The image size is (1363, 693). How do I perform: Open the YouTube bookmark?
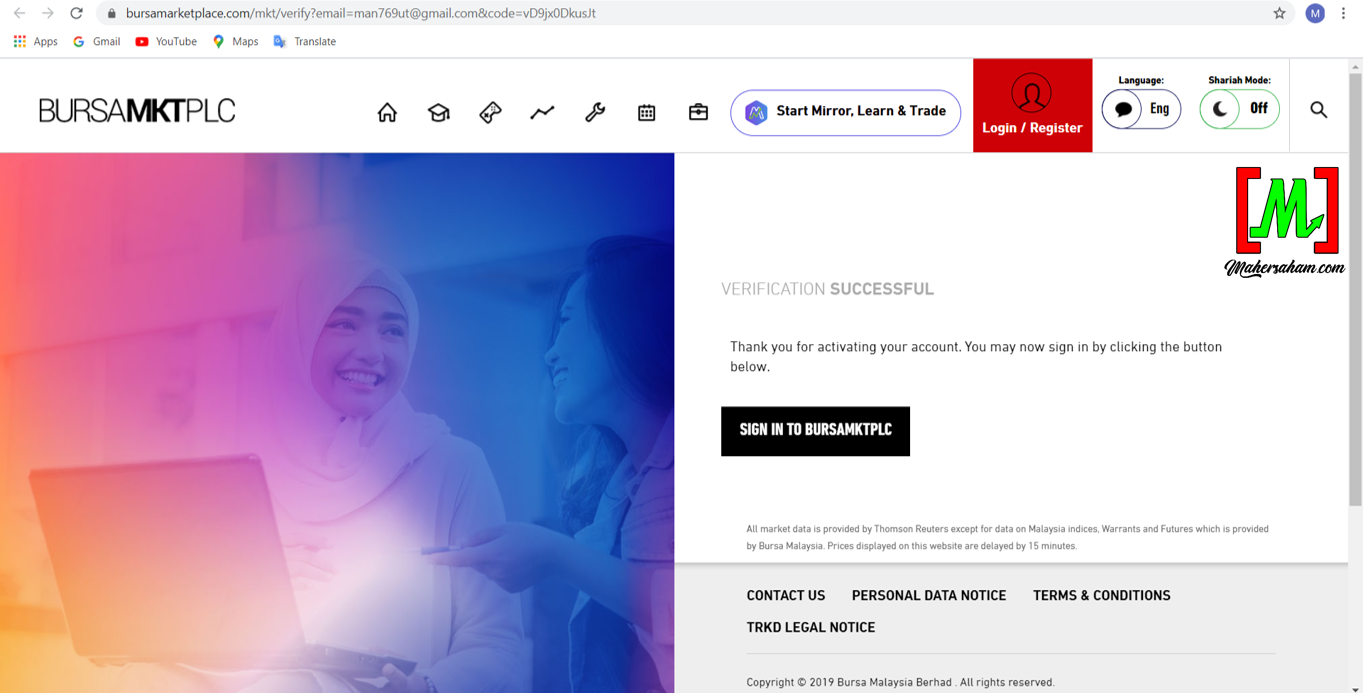[x=166, y=41]
